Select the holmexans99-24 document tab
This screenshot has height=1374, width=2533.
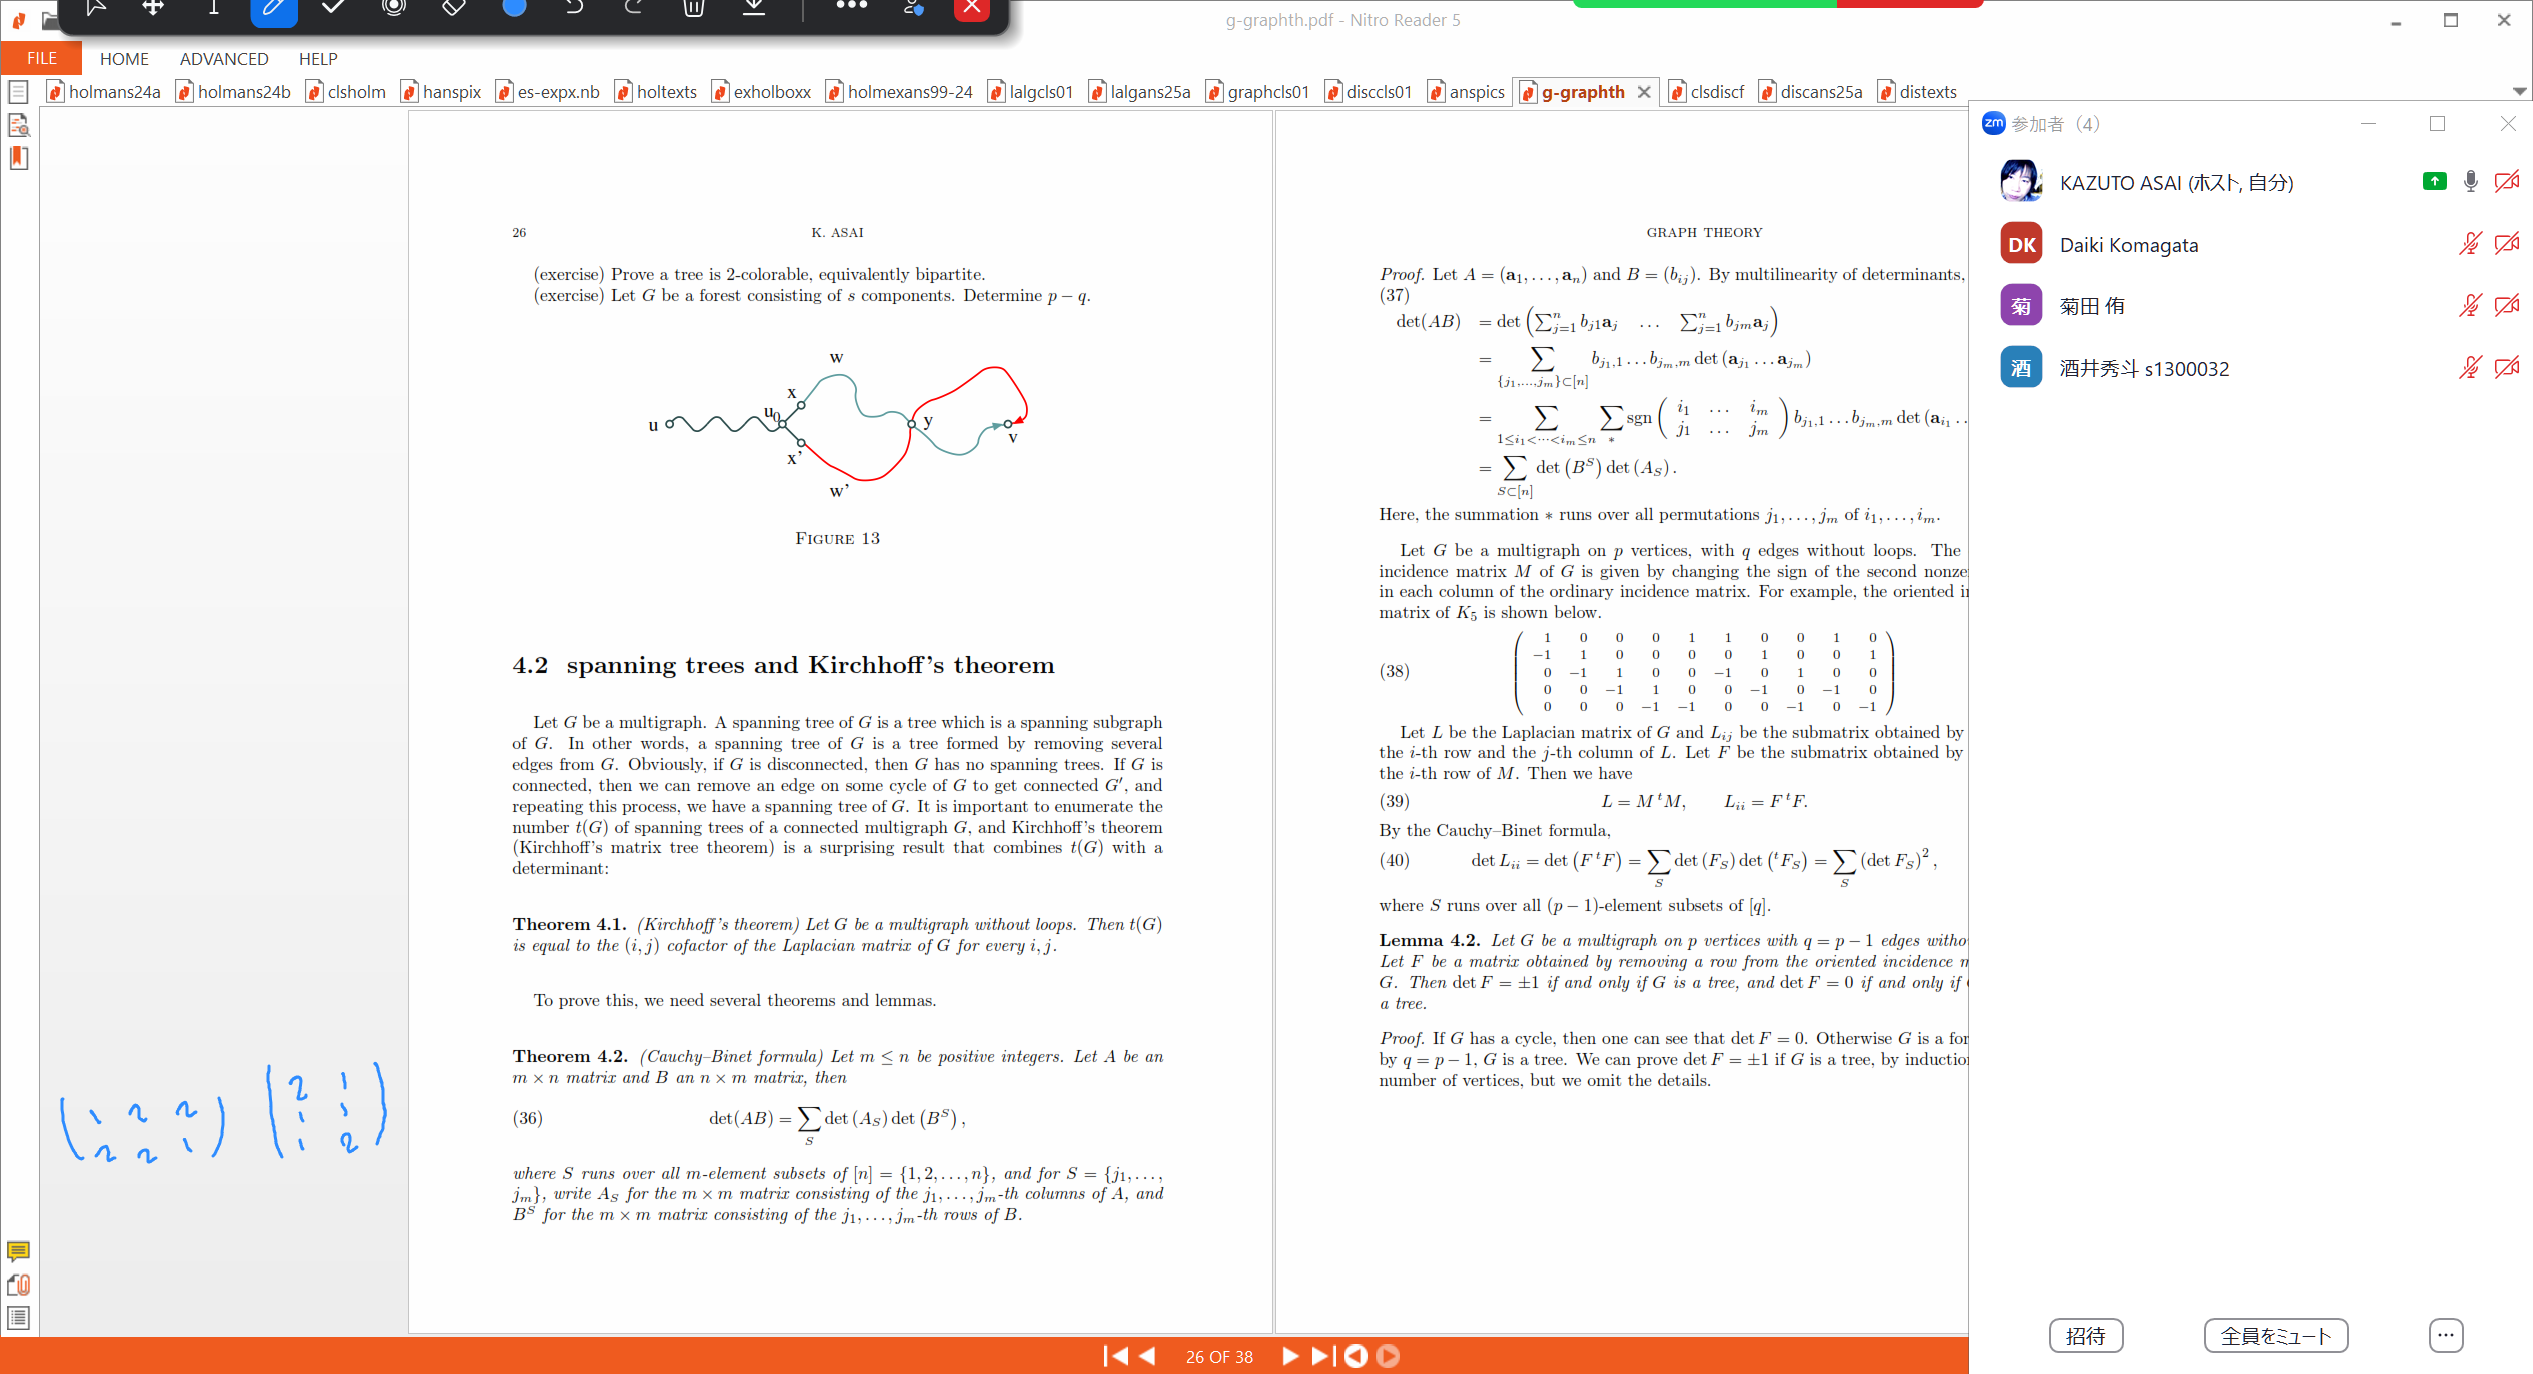[900, 92]
